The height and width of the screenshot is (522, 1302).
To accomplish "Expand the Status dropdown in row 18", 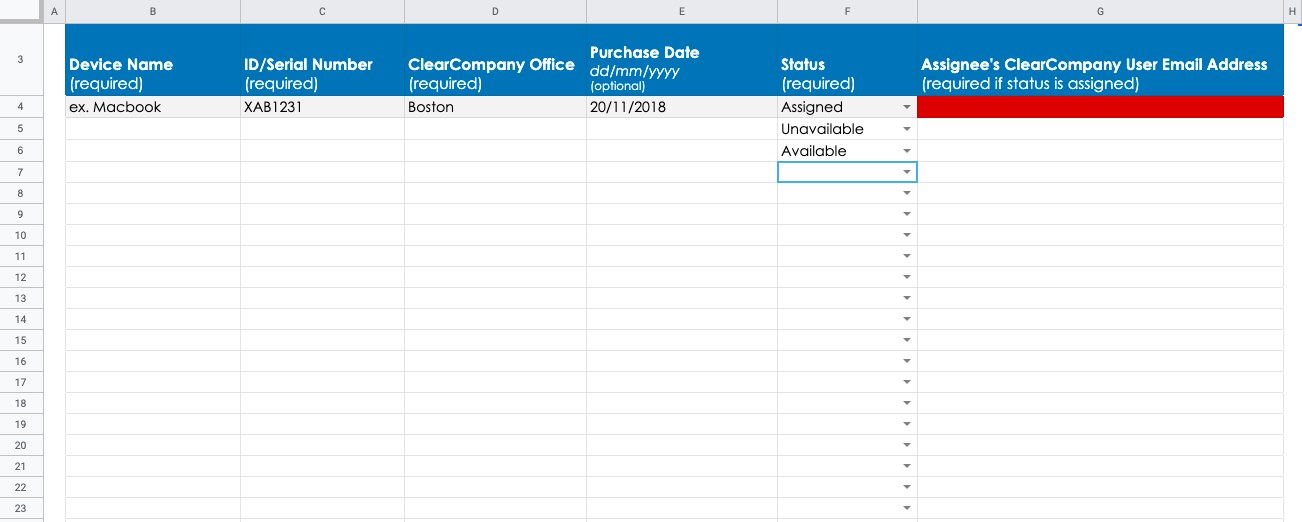I will coord(907,403).
